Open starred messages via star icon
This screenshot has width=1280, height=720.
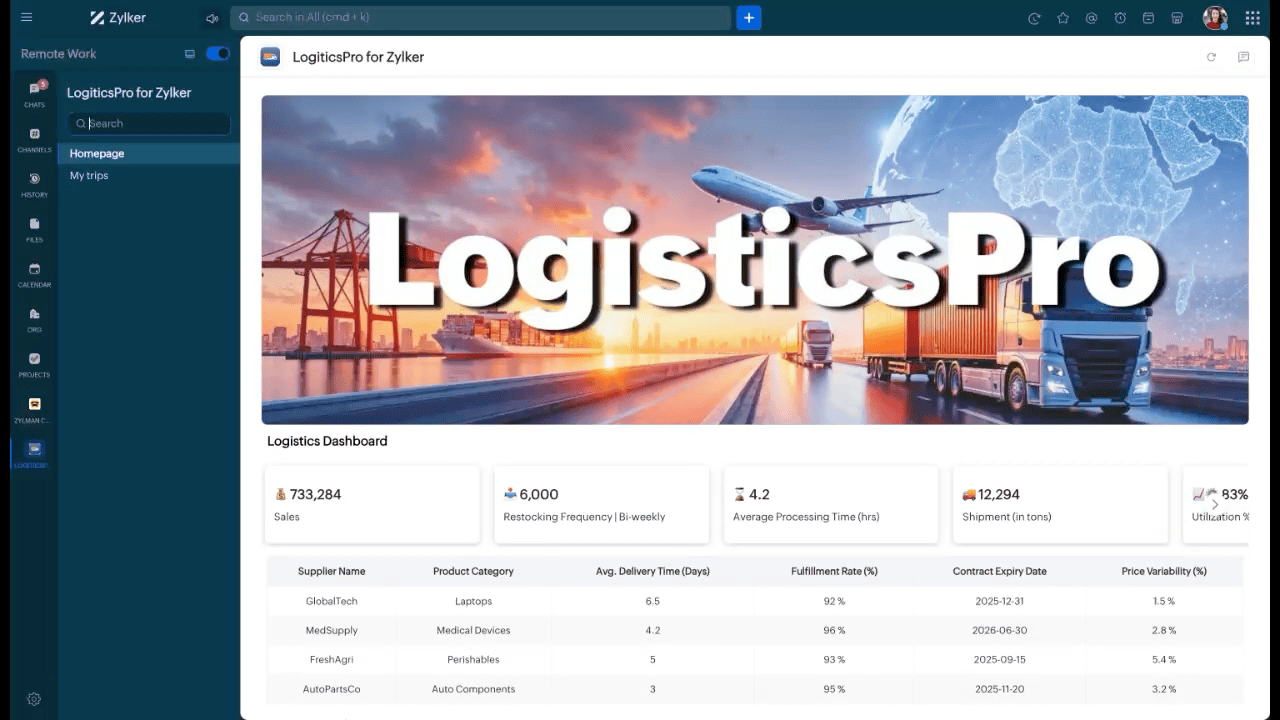coord(1063,18)
